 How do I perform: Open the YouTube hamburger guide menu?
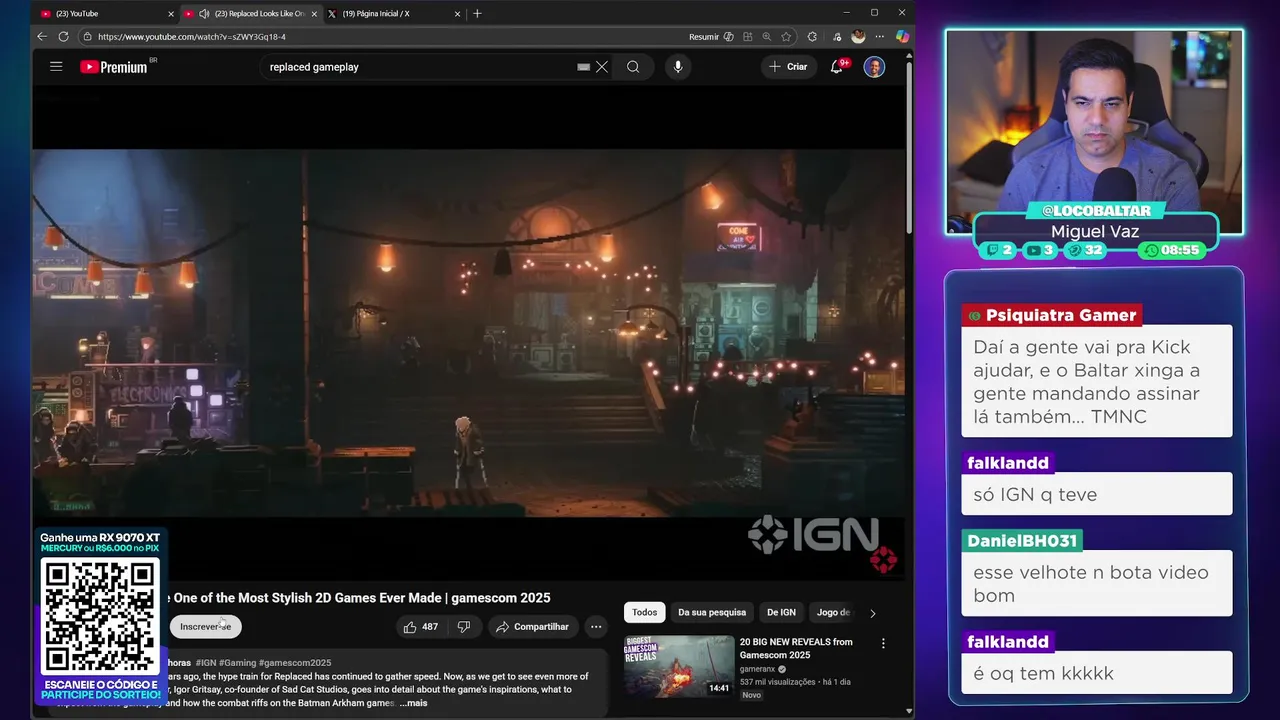56,67
